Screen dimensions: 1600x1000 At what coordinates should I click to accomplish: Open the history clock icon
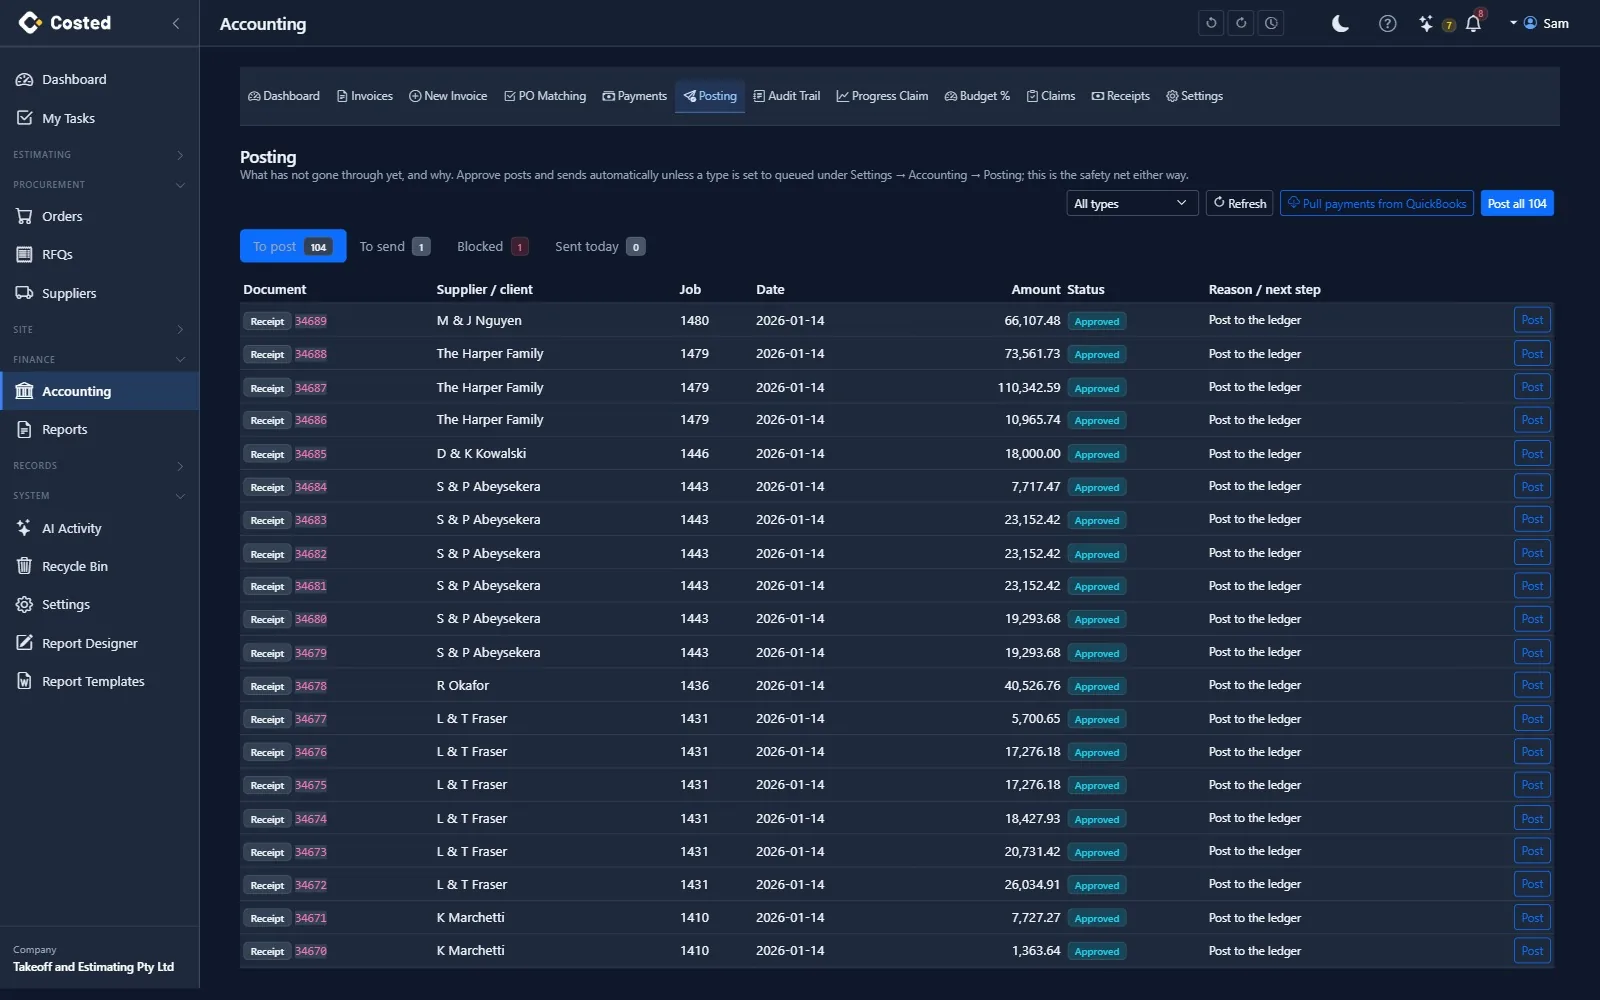pyautogui.click(x=1271, y=23)
